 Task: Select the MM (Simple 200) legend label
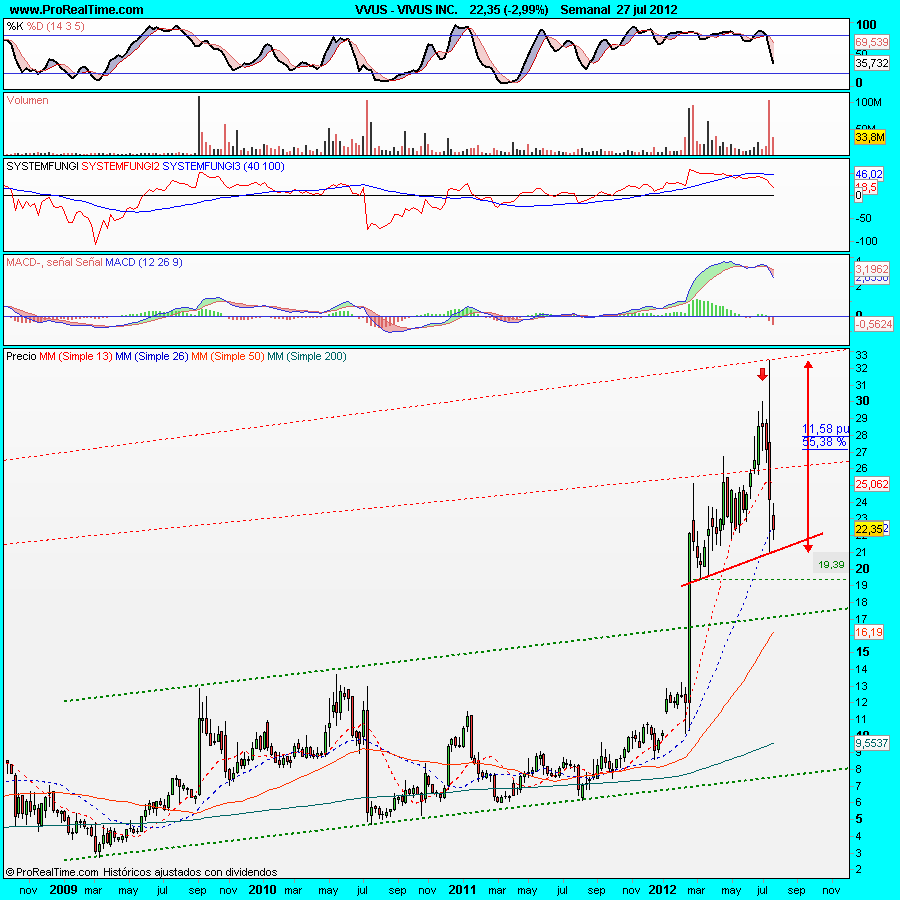pos(307,356)
